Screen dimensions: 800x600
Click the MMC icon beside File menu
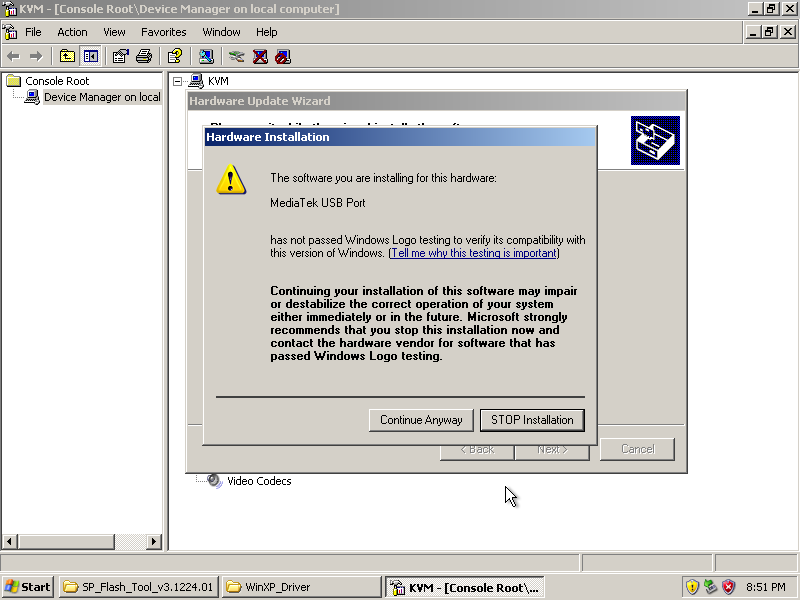click(10, 32)
